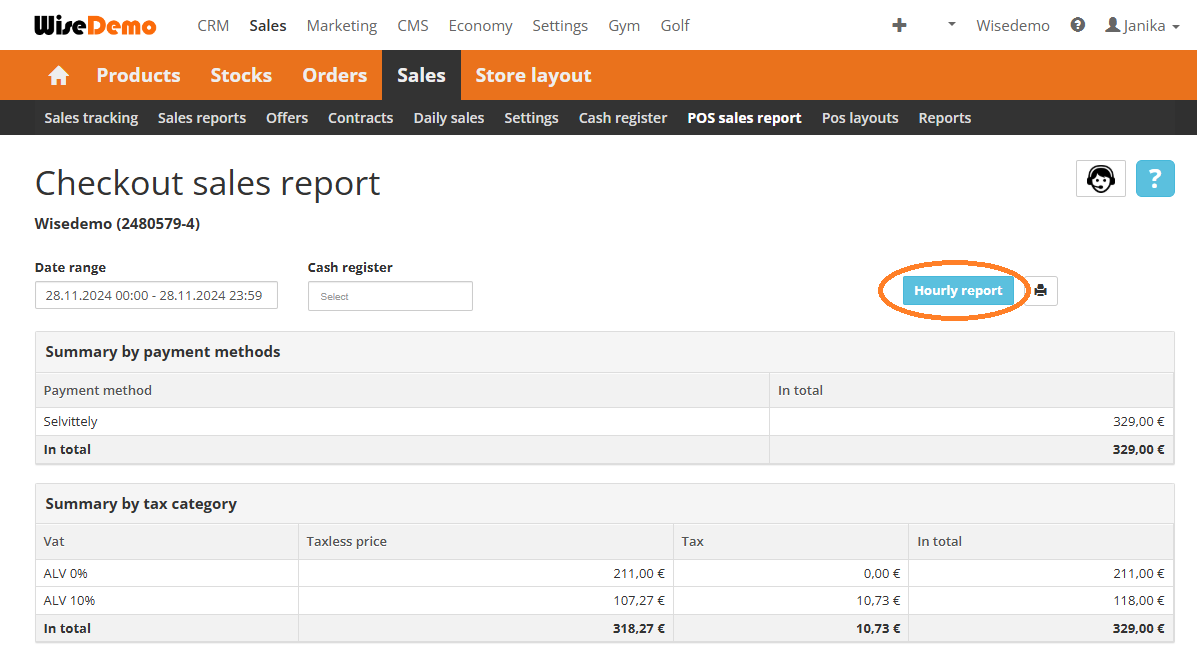1197x654 pixels.
Task: Select the Wisedemo account link
Action: click(1012, 25)
